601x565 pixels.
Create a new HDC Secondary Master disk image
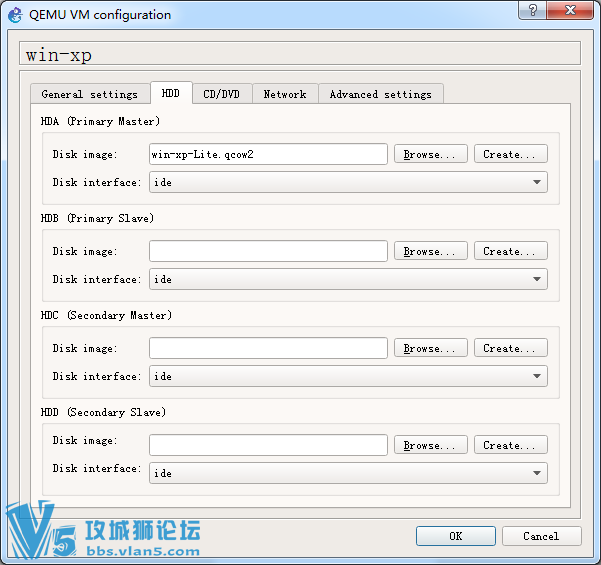tap(511, 348)
